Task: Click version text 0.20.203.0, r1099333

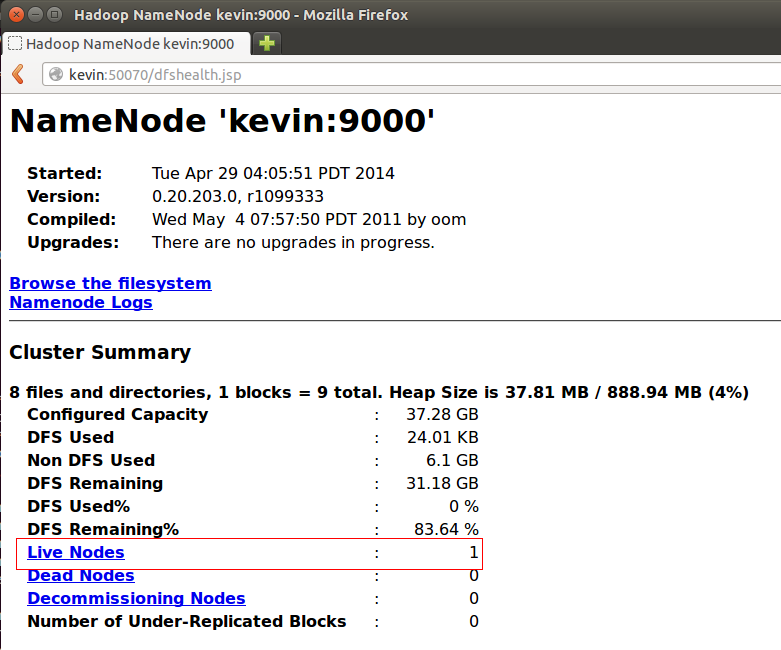Action: [238, 196]
